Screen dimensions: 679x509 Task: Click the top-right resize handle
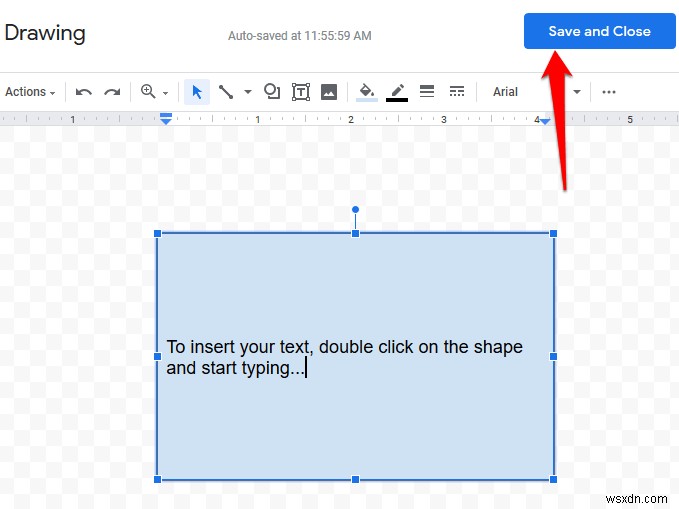click(553, 234)
